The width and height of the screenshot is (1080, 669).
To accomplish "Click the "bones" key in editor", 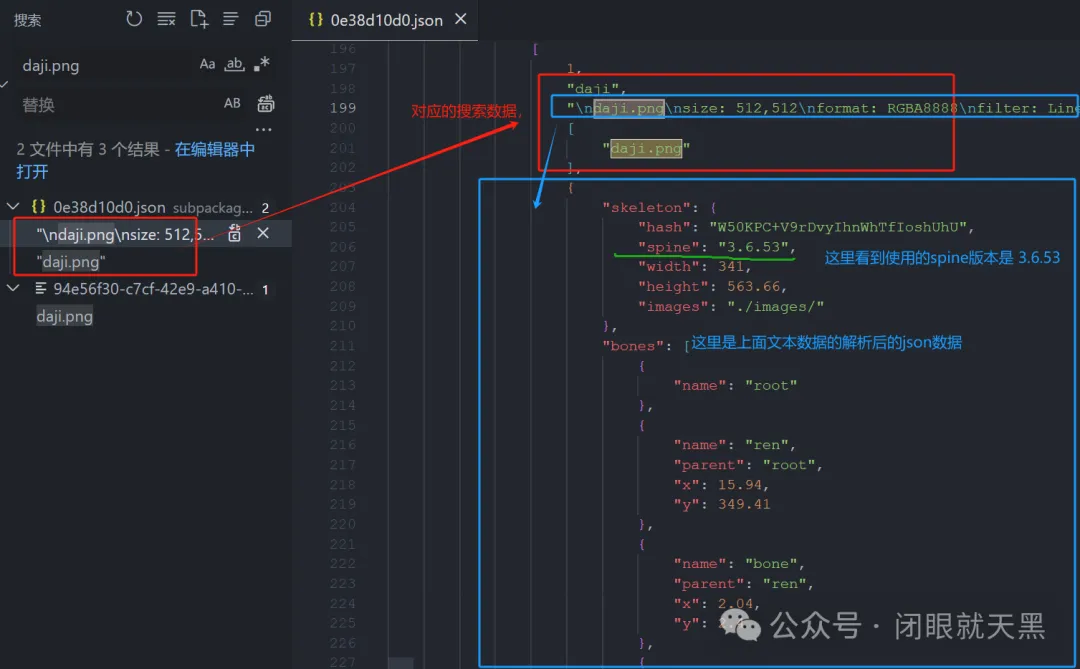I will [x=632, y=346].
